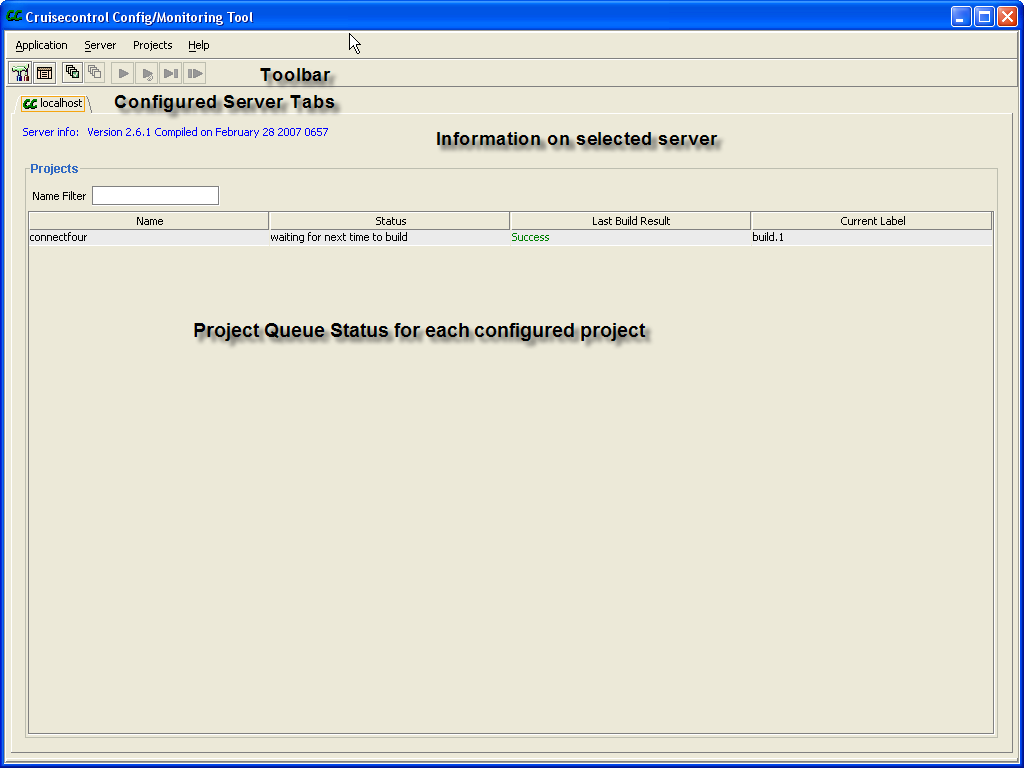Click the tools/configuration icon in toolbar
Screen dimensions: 1024x768
point(20,73)
